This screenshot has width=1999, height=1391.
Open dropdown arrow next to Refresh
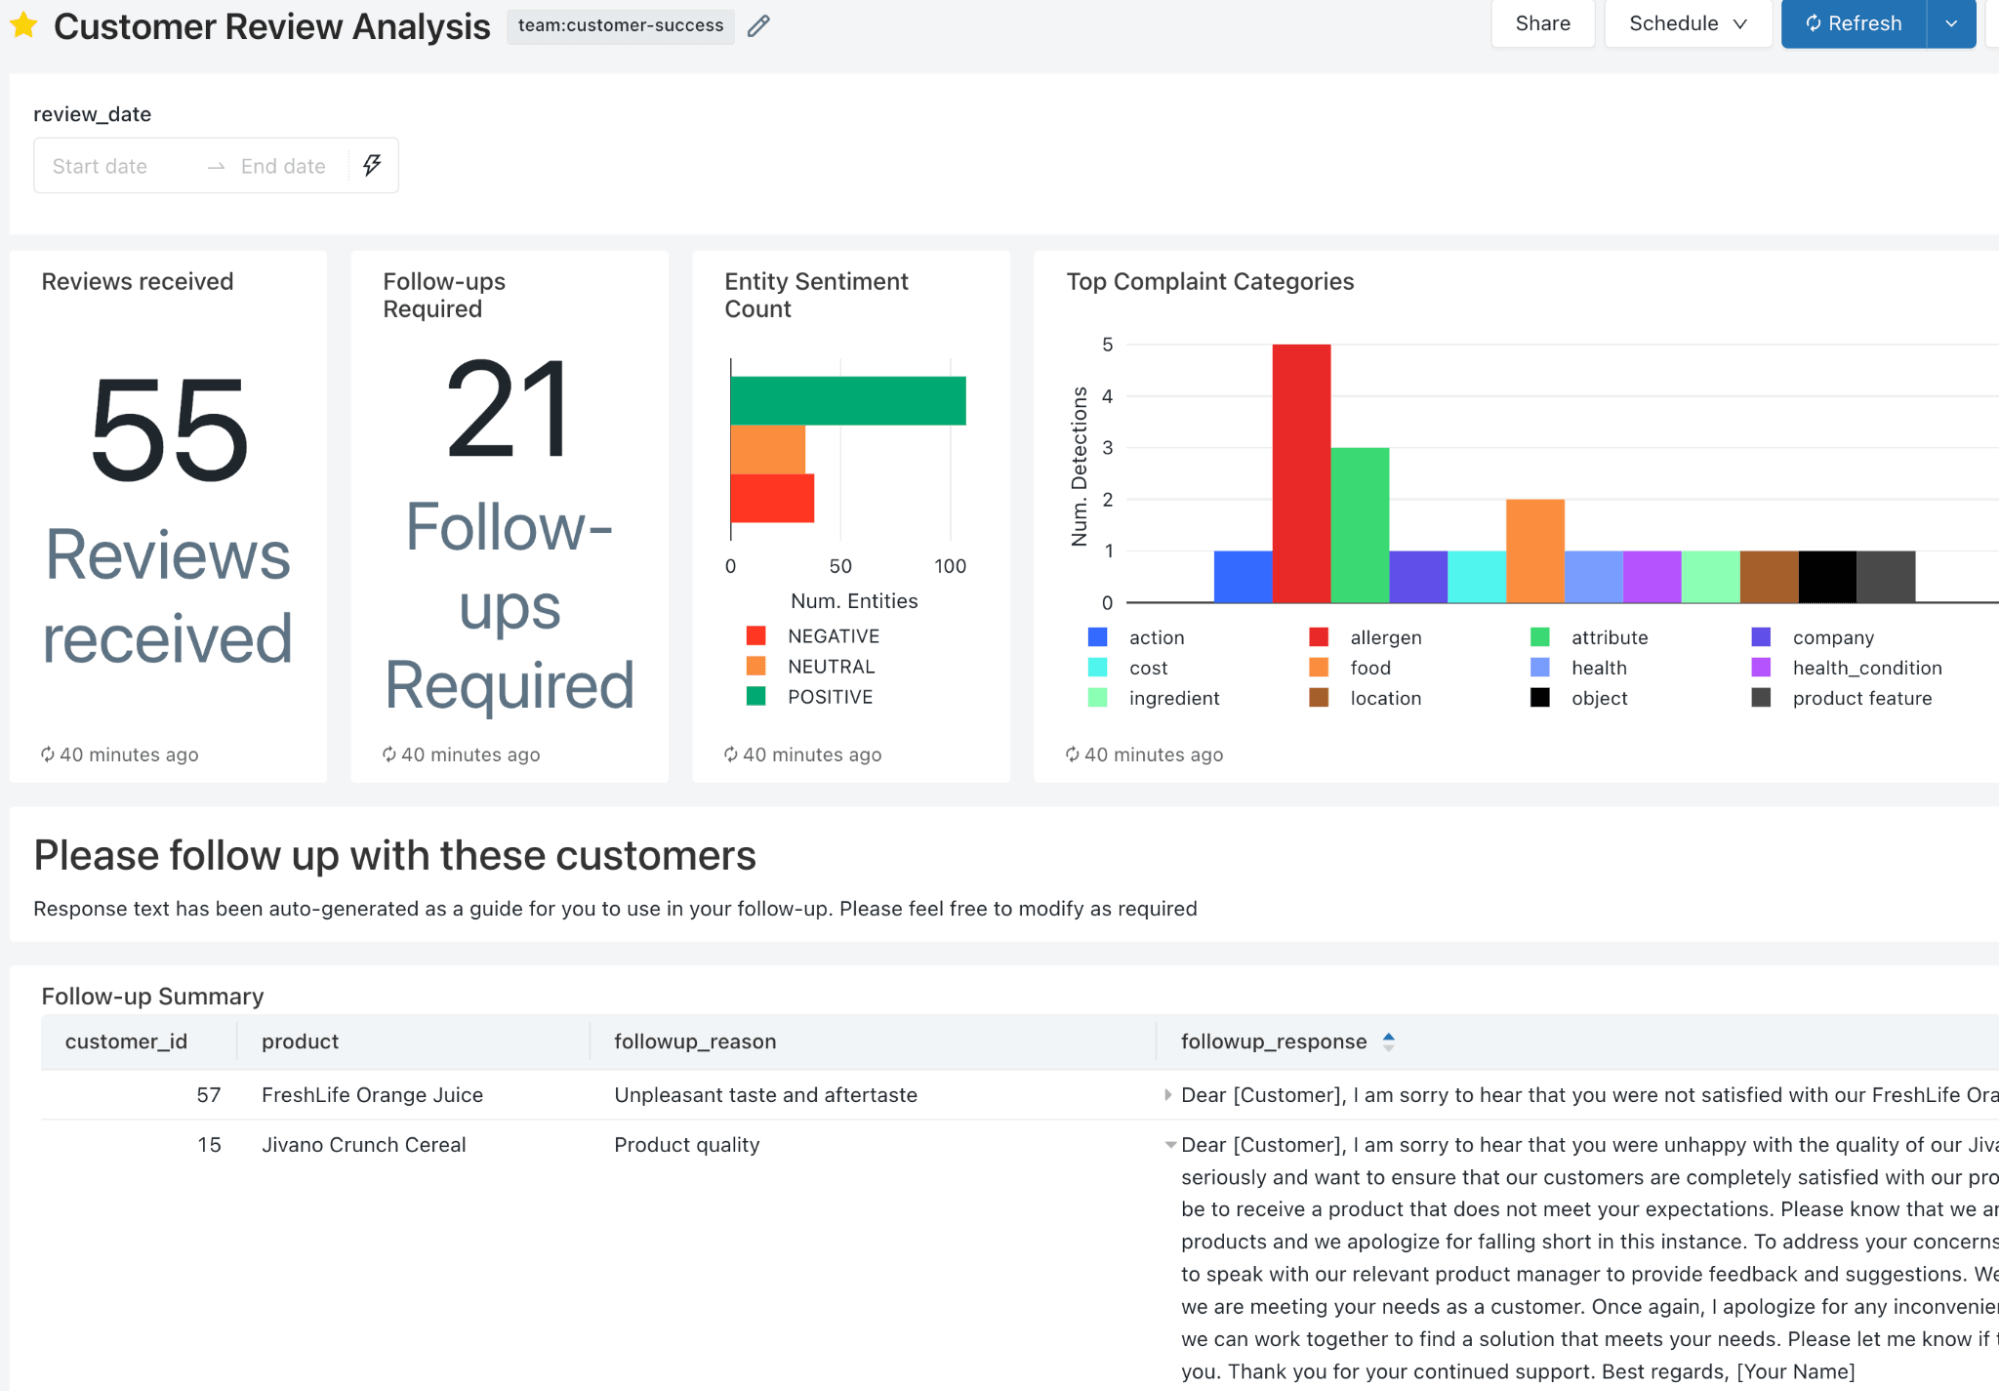pyautogui.click(x=1951, y=23)
